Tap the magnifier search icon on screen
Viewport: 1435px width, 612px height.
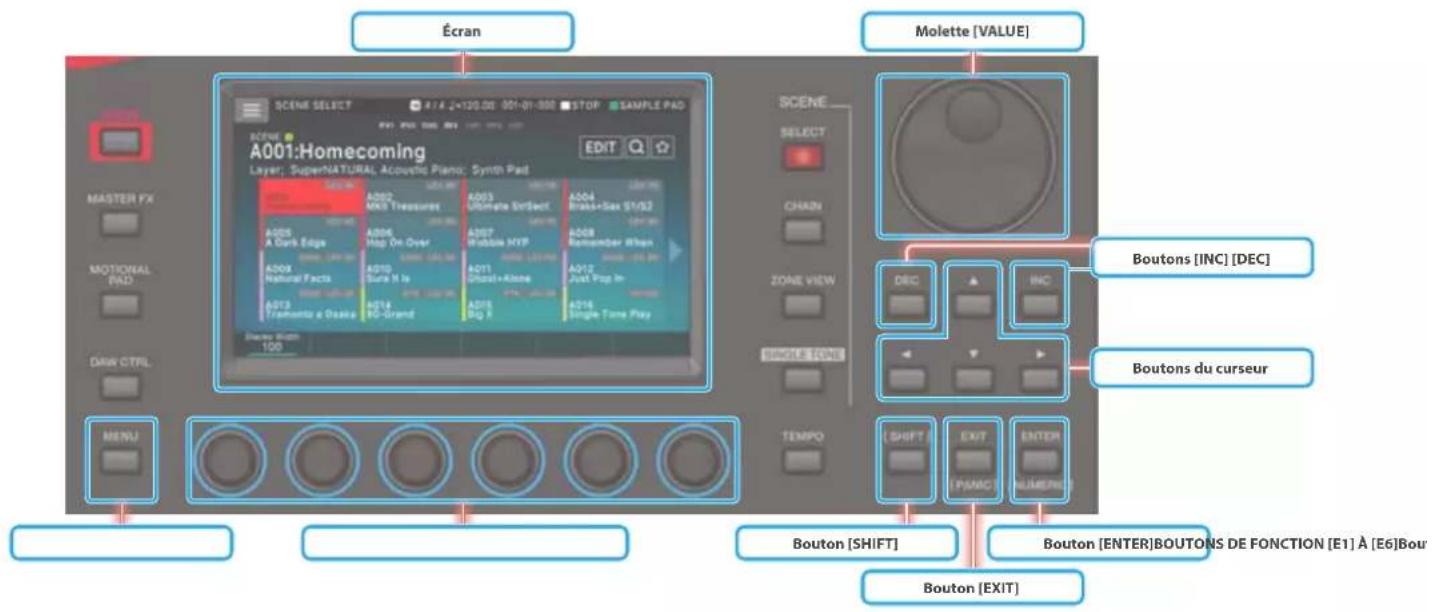[636, 148]
